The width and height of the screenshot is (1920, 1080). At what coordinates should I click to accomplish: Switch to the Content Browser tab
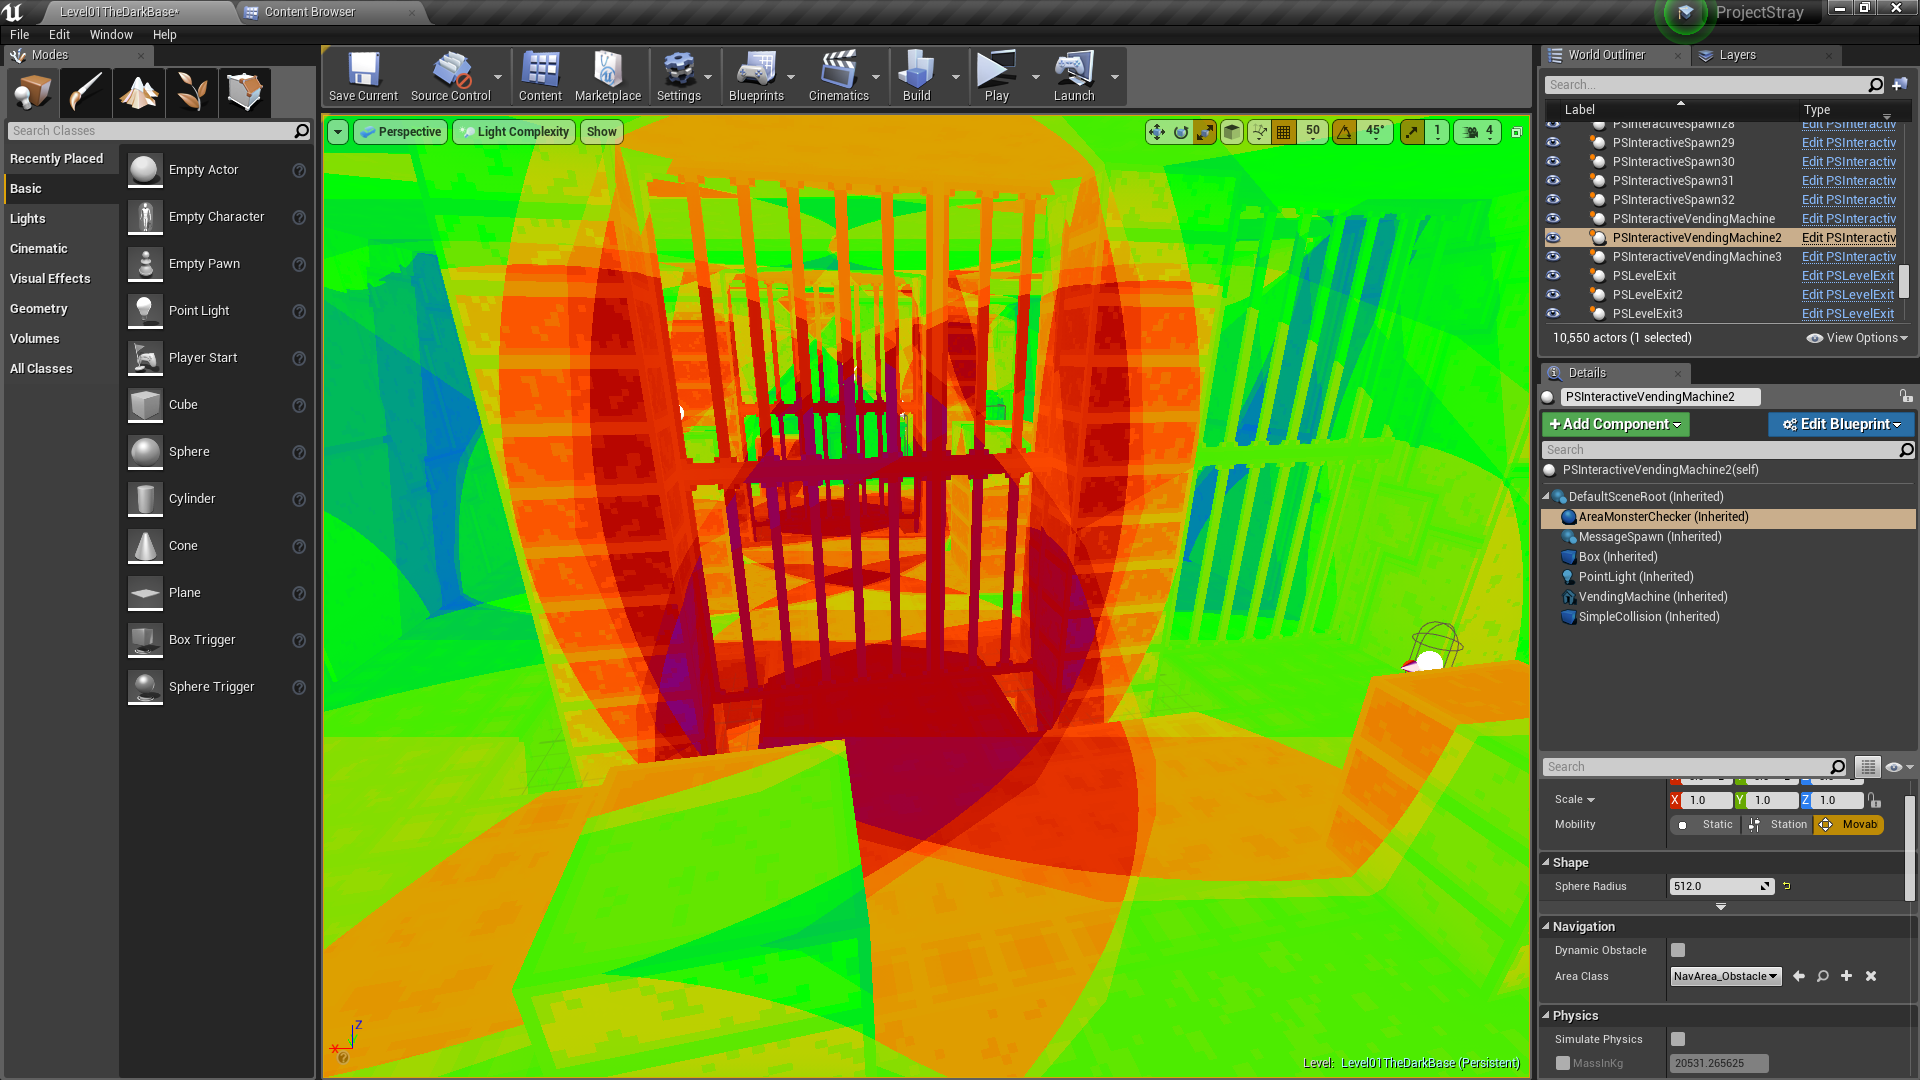point(310,12)
